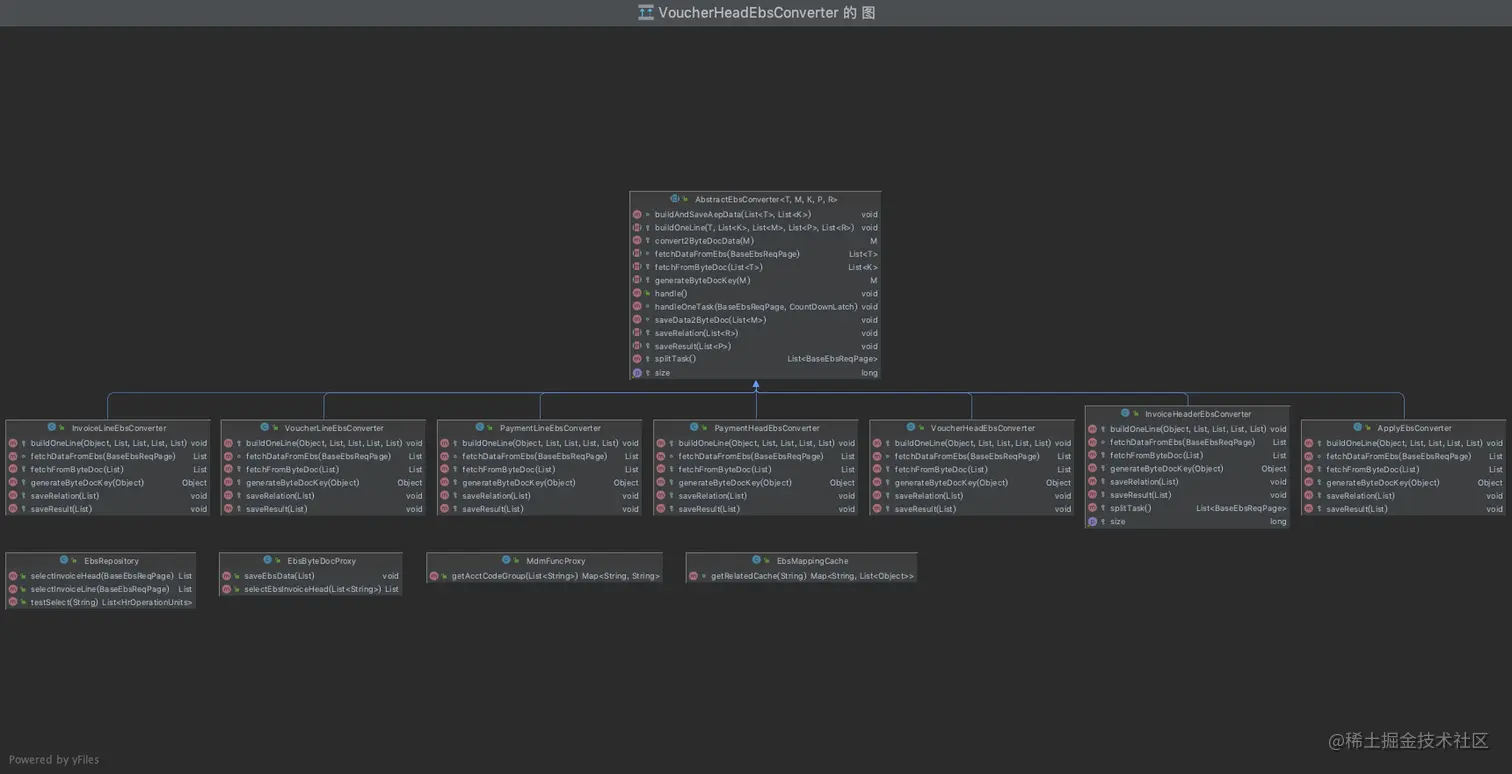The width and height of the screenshot is (1512, 774).
Task: Click the class icon of PaymentHeadEbsConverter node
Action: pos(694,427)
